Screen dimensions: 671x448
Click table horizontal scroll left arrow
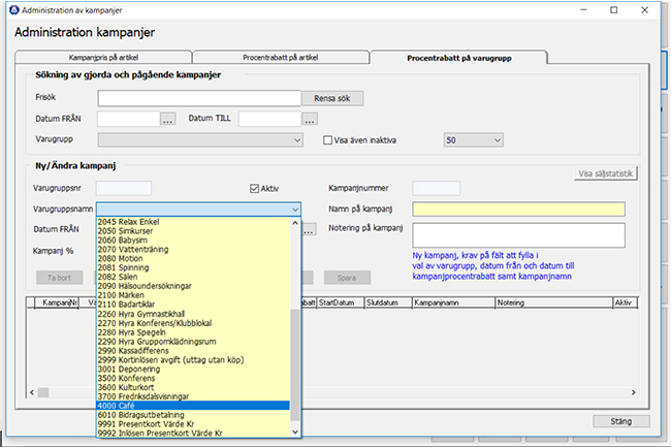[32, 392]
